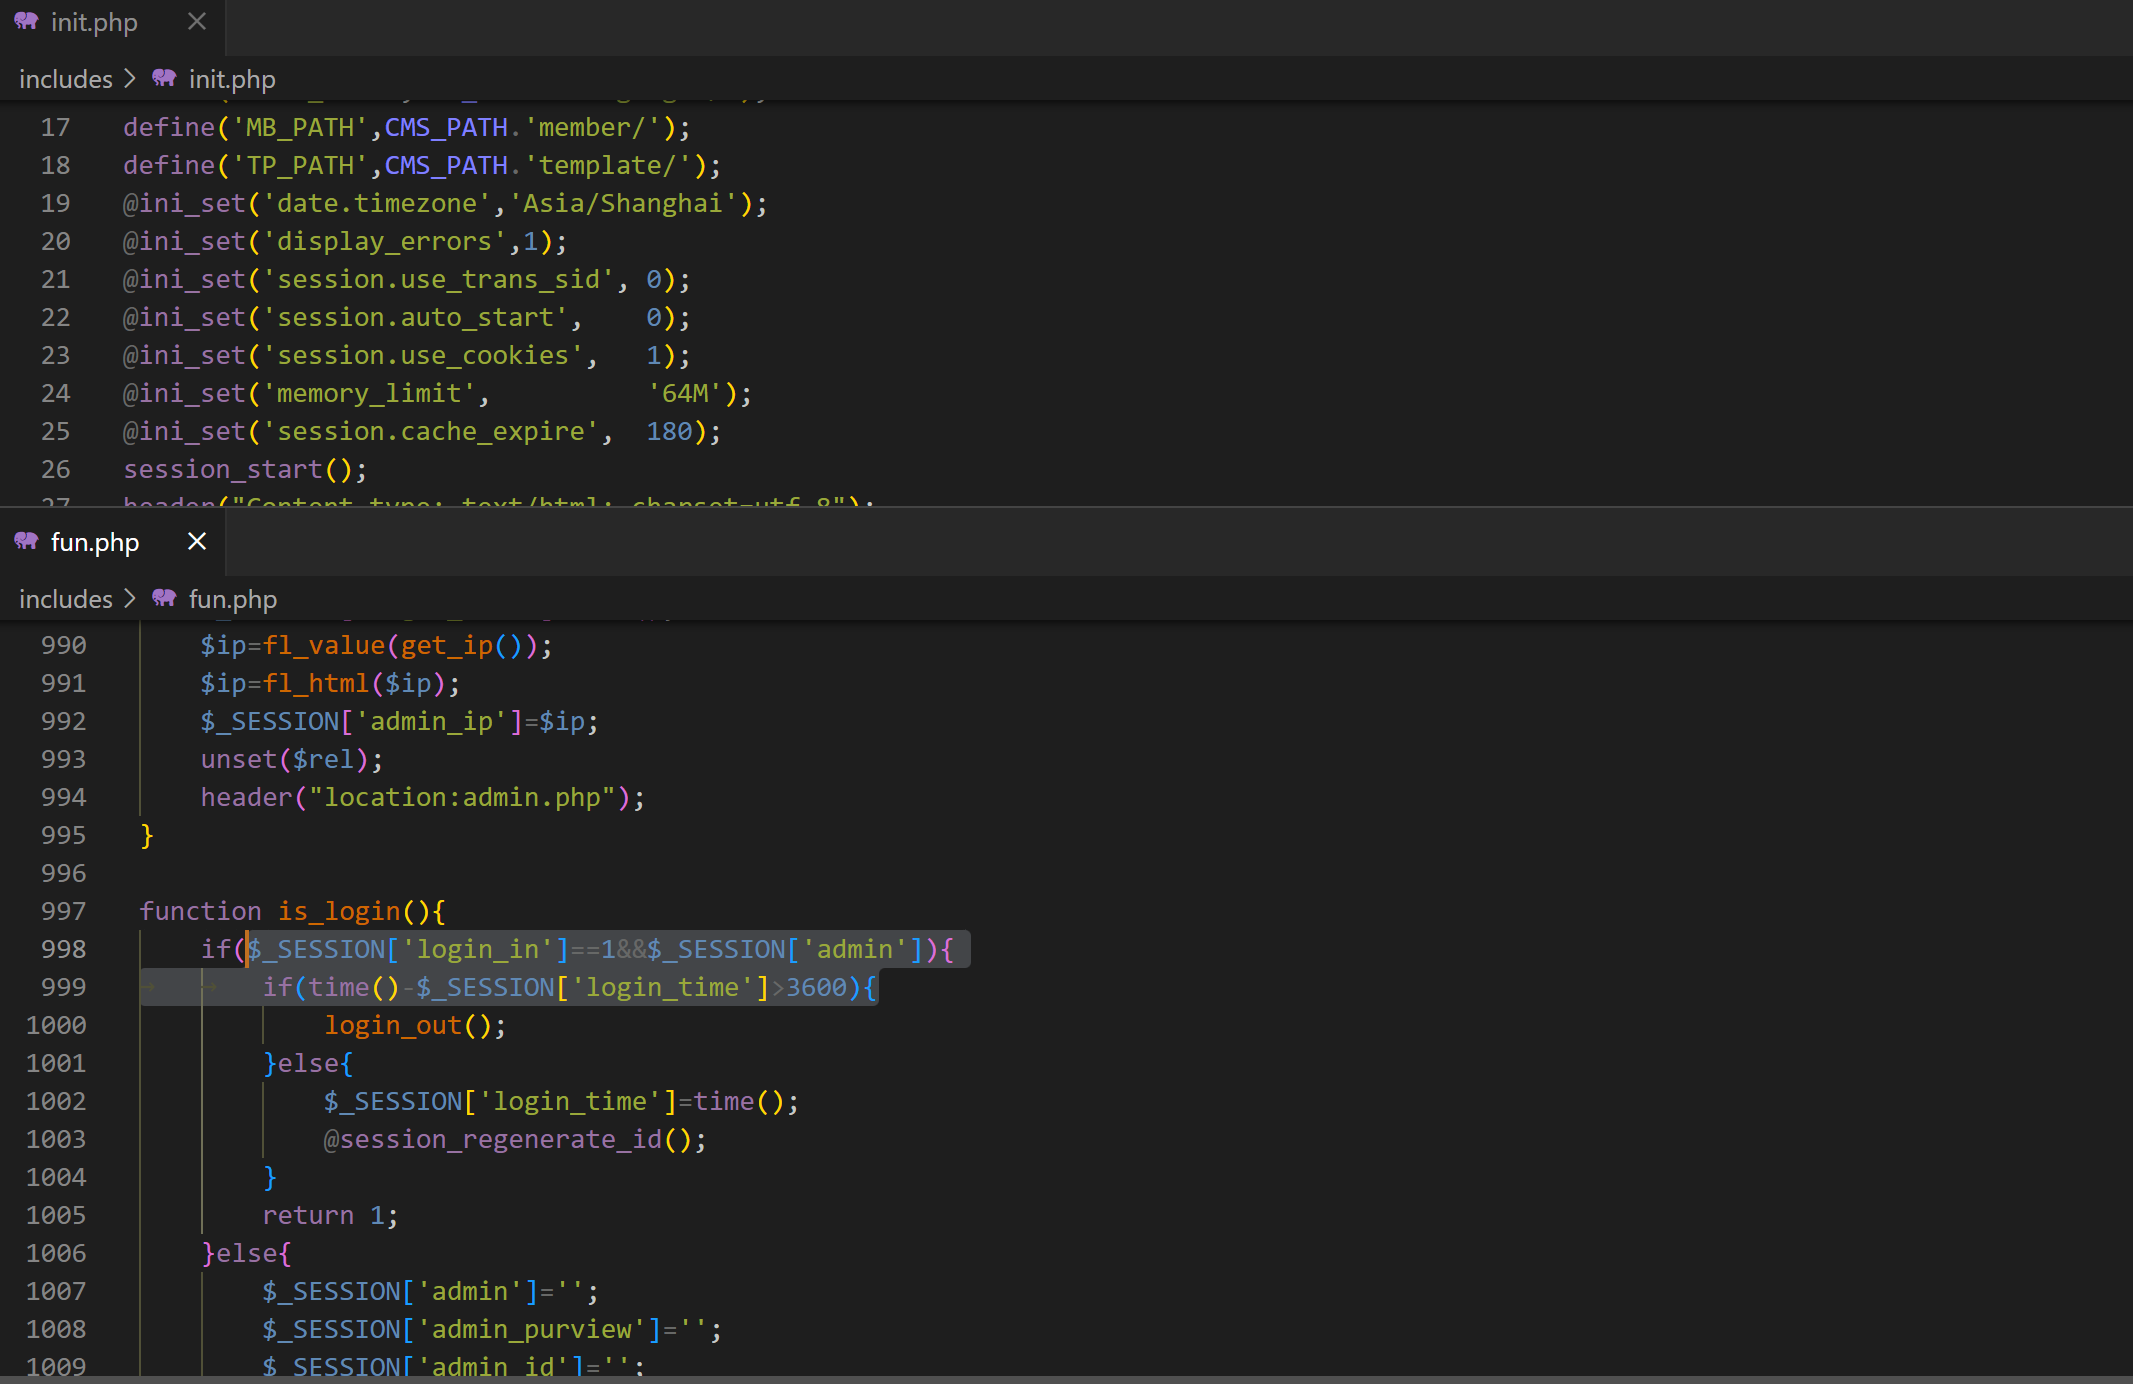Click line number 997 in the gutter

point(63,911)
